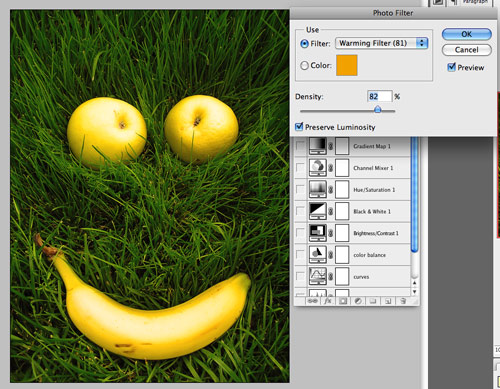The height and width of the screenshot is (389, 500).
Task: Show the Hue/Saturation 1 layer
Action: tap(300, 189)
